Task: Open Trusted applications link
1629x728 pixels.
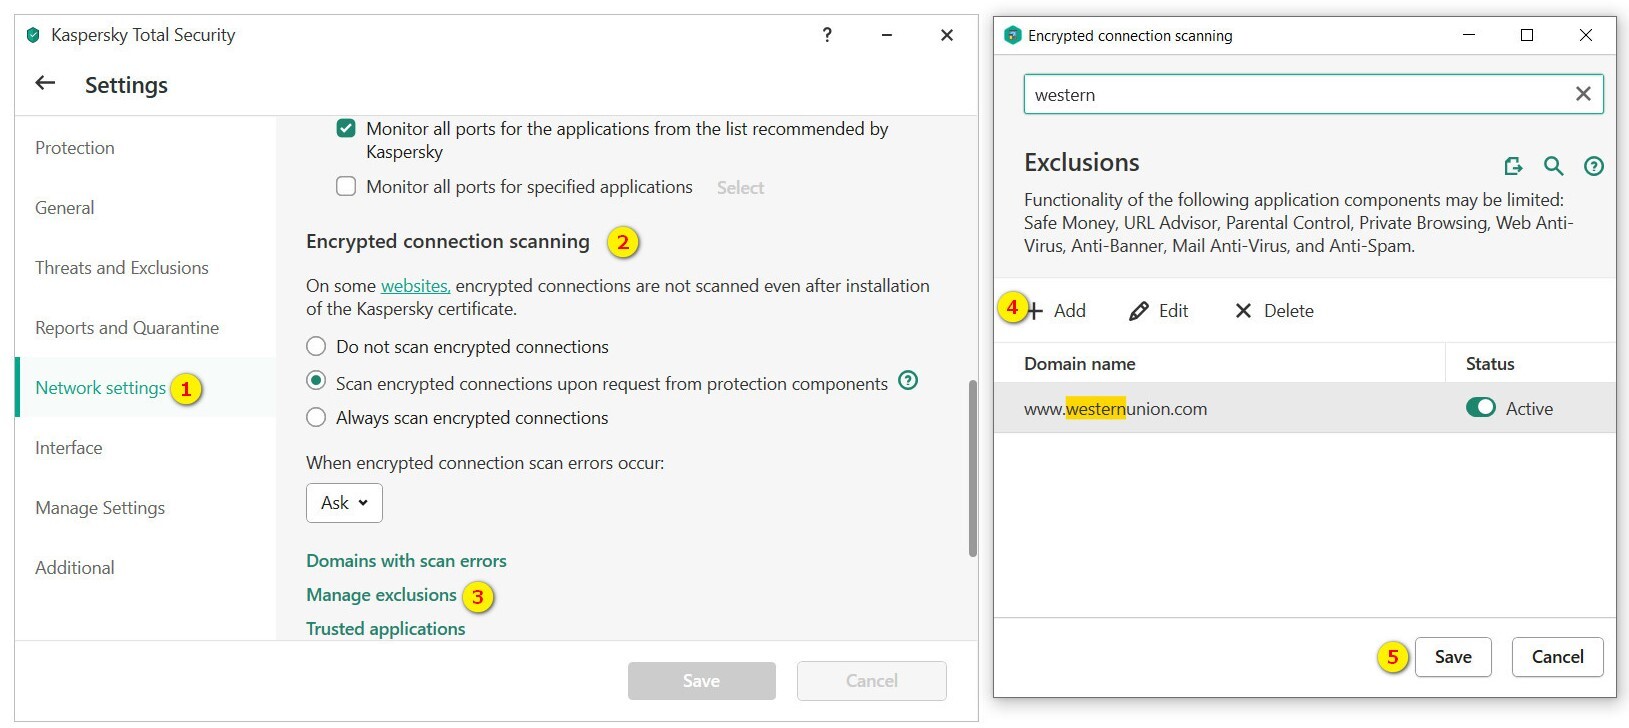Action: [385, 629]
